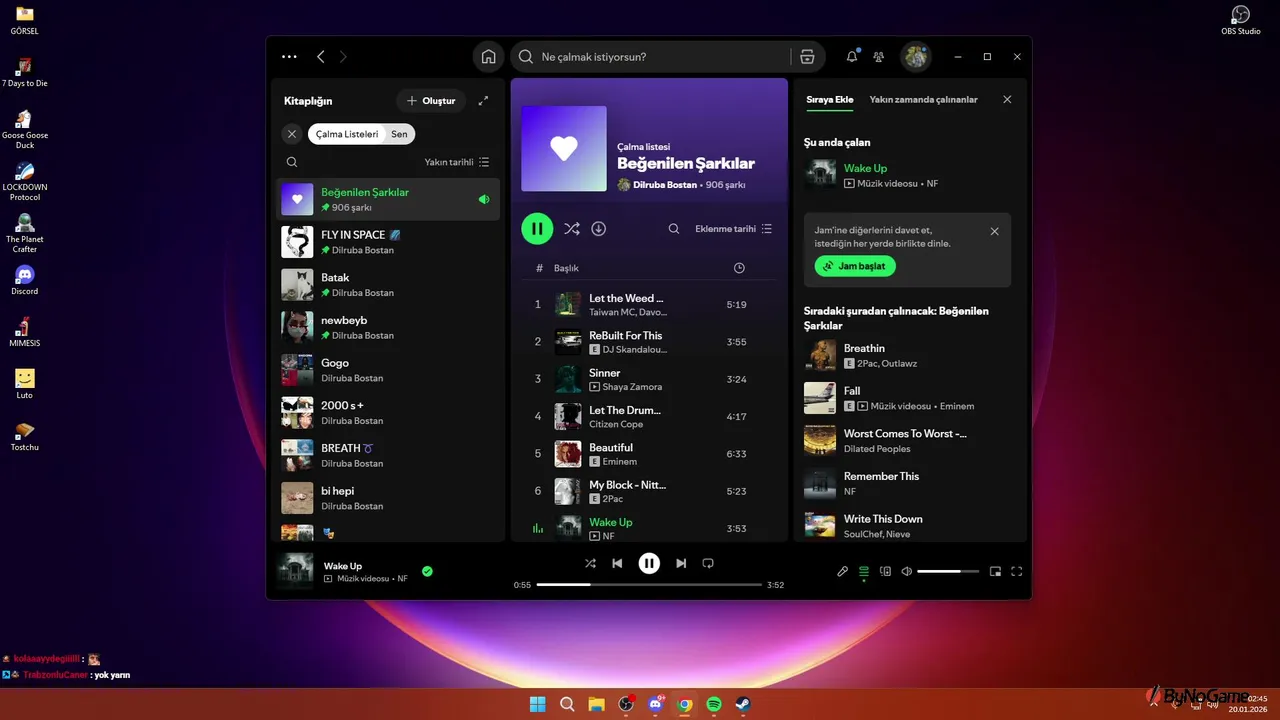Image resolution: width=1280 pixels, height=720 pixels.
Task: Toggle the liked checkmark for Wake Up
Action: coord(427,571)
